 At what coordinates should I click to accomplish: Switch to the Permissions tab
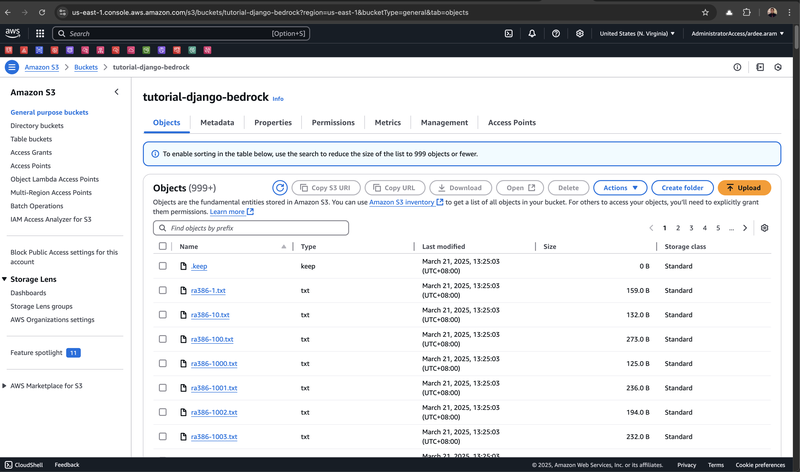click(x=333, y=122)
